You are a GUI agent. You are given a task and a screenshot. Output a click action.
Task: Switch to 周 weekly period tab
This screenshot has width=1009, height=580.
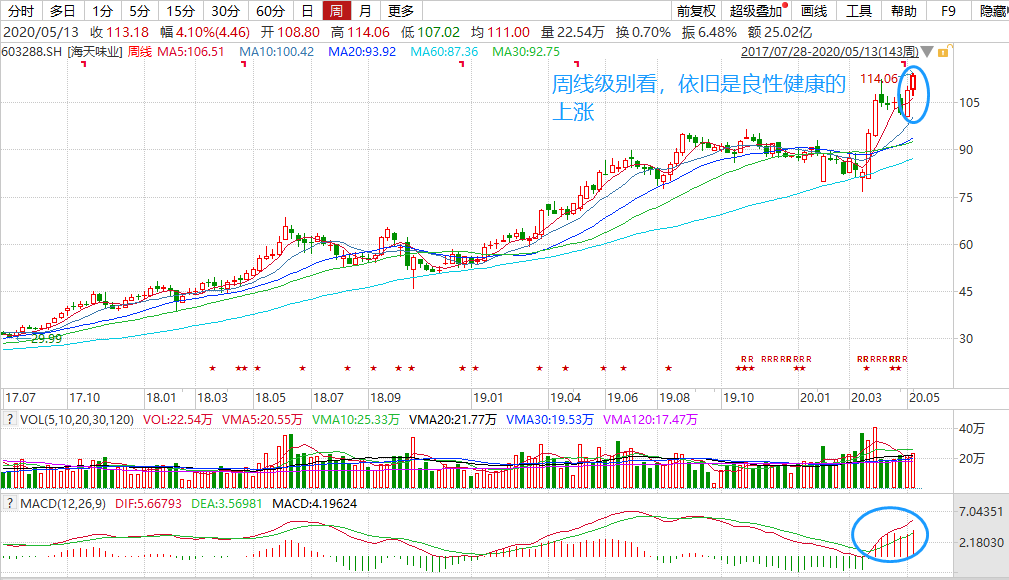(337, 12)
